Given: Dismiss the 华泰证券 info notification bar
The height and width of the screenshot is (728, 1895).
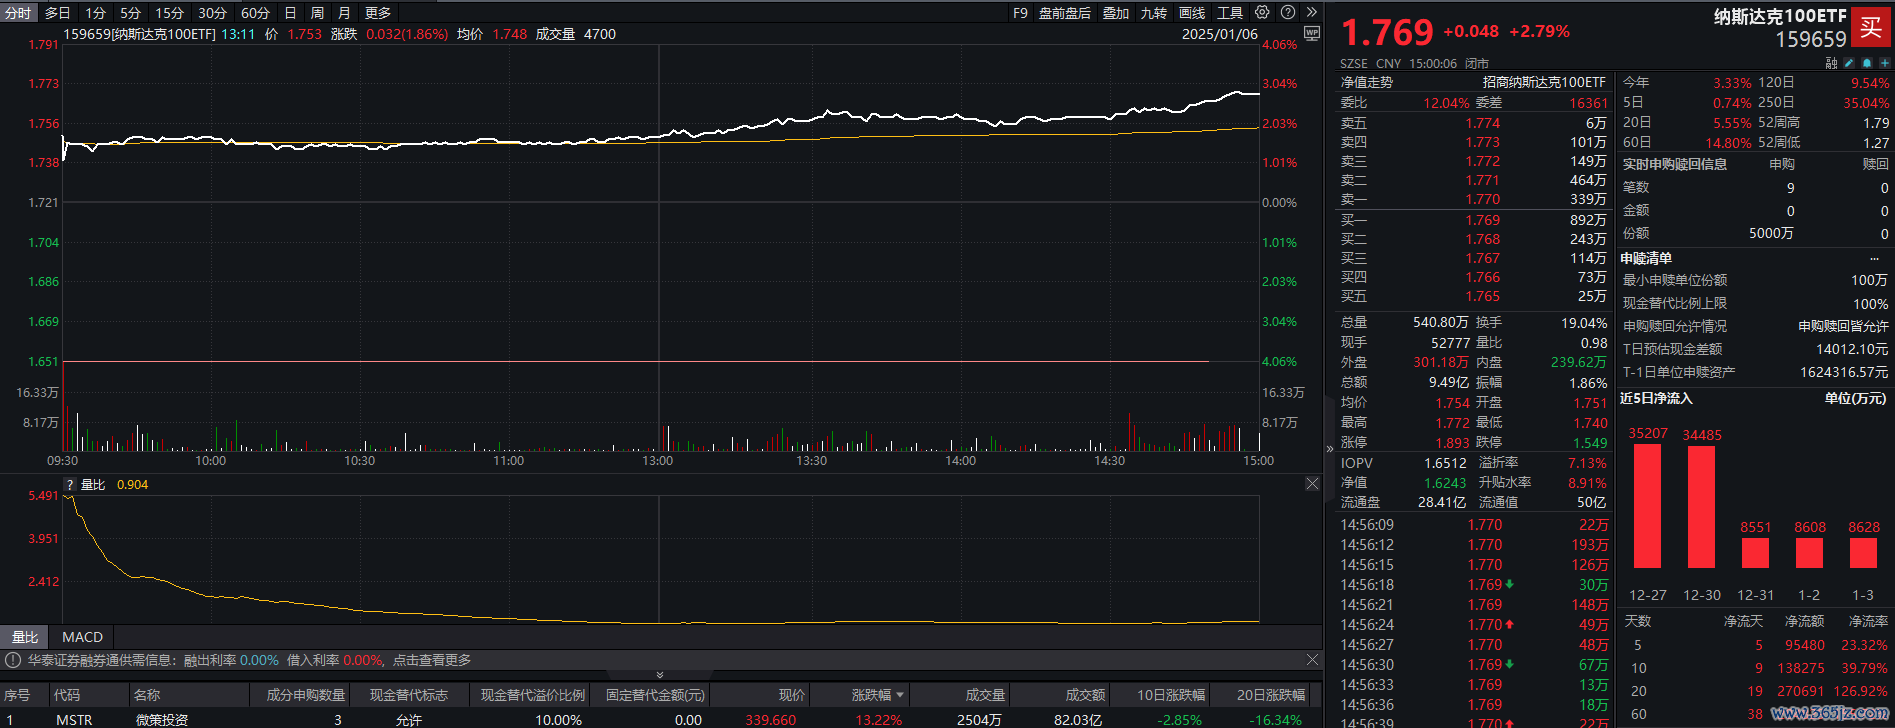Looking at the screenshot, I should (1312, 660).
